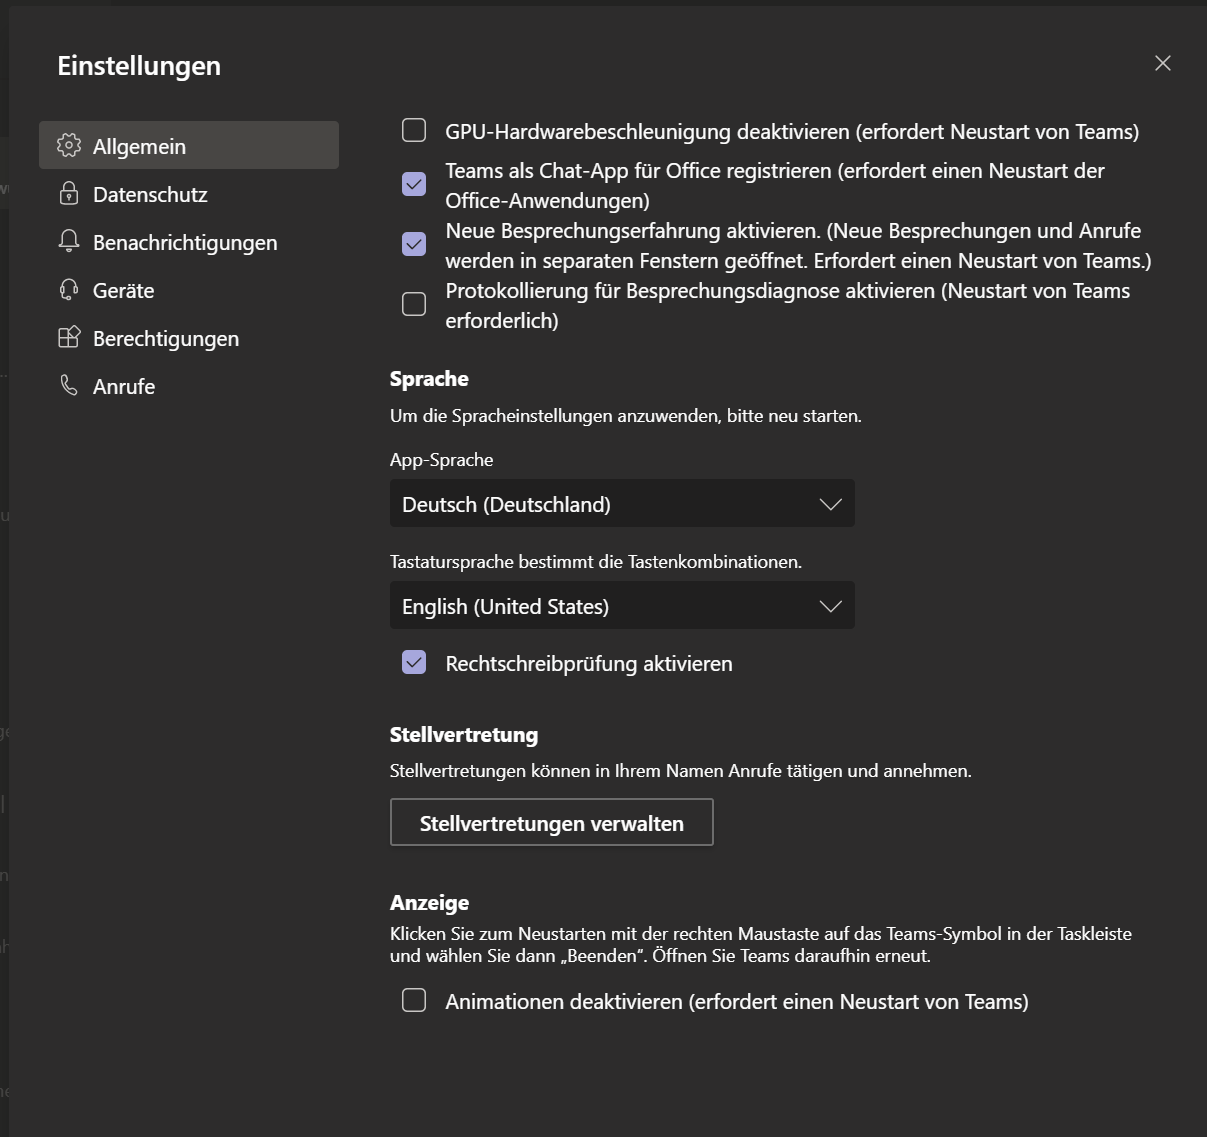Click the headset icon for Geräte
Image resolution: width=1207 pixels, height=1137 pixels.
pyautogui.click(x=69, y=290)
